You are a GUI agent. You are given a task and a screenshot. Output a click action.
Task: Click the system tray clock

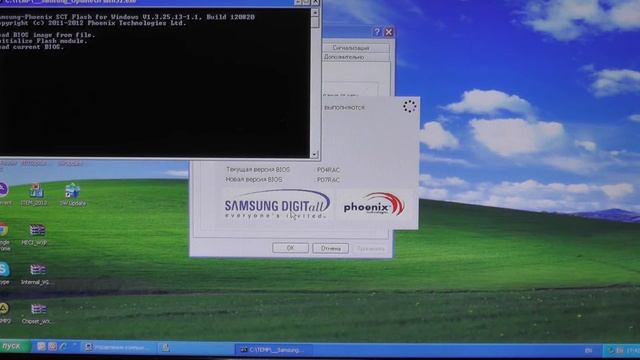point(633,350)
